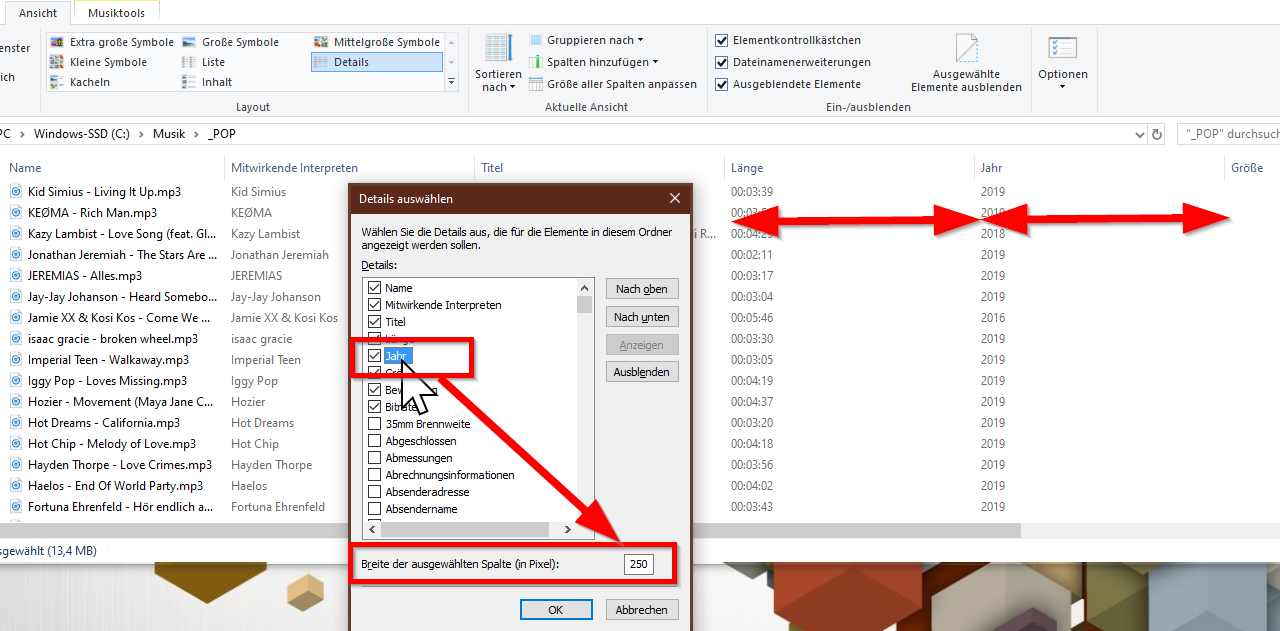Click mp3 icon of Haelos - End Of World Party
Image resolution: width=1280 pixels, height=631 pixels.
tap(16, 485)
